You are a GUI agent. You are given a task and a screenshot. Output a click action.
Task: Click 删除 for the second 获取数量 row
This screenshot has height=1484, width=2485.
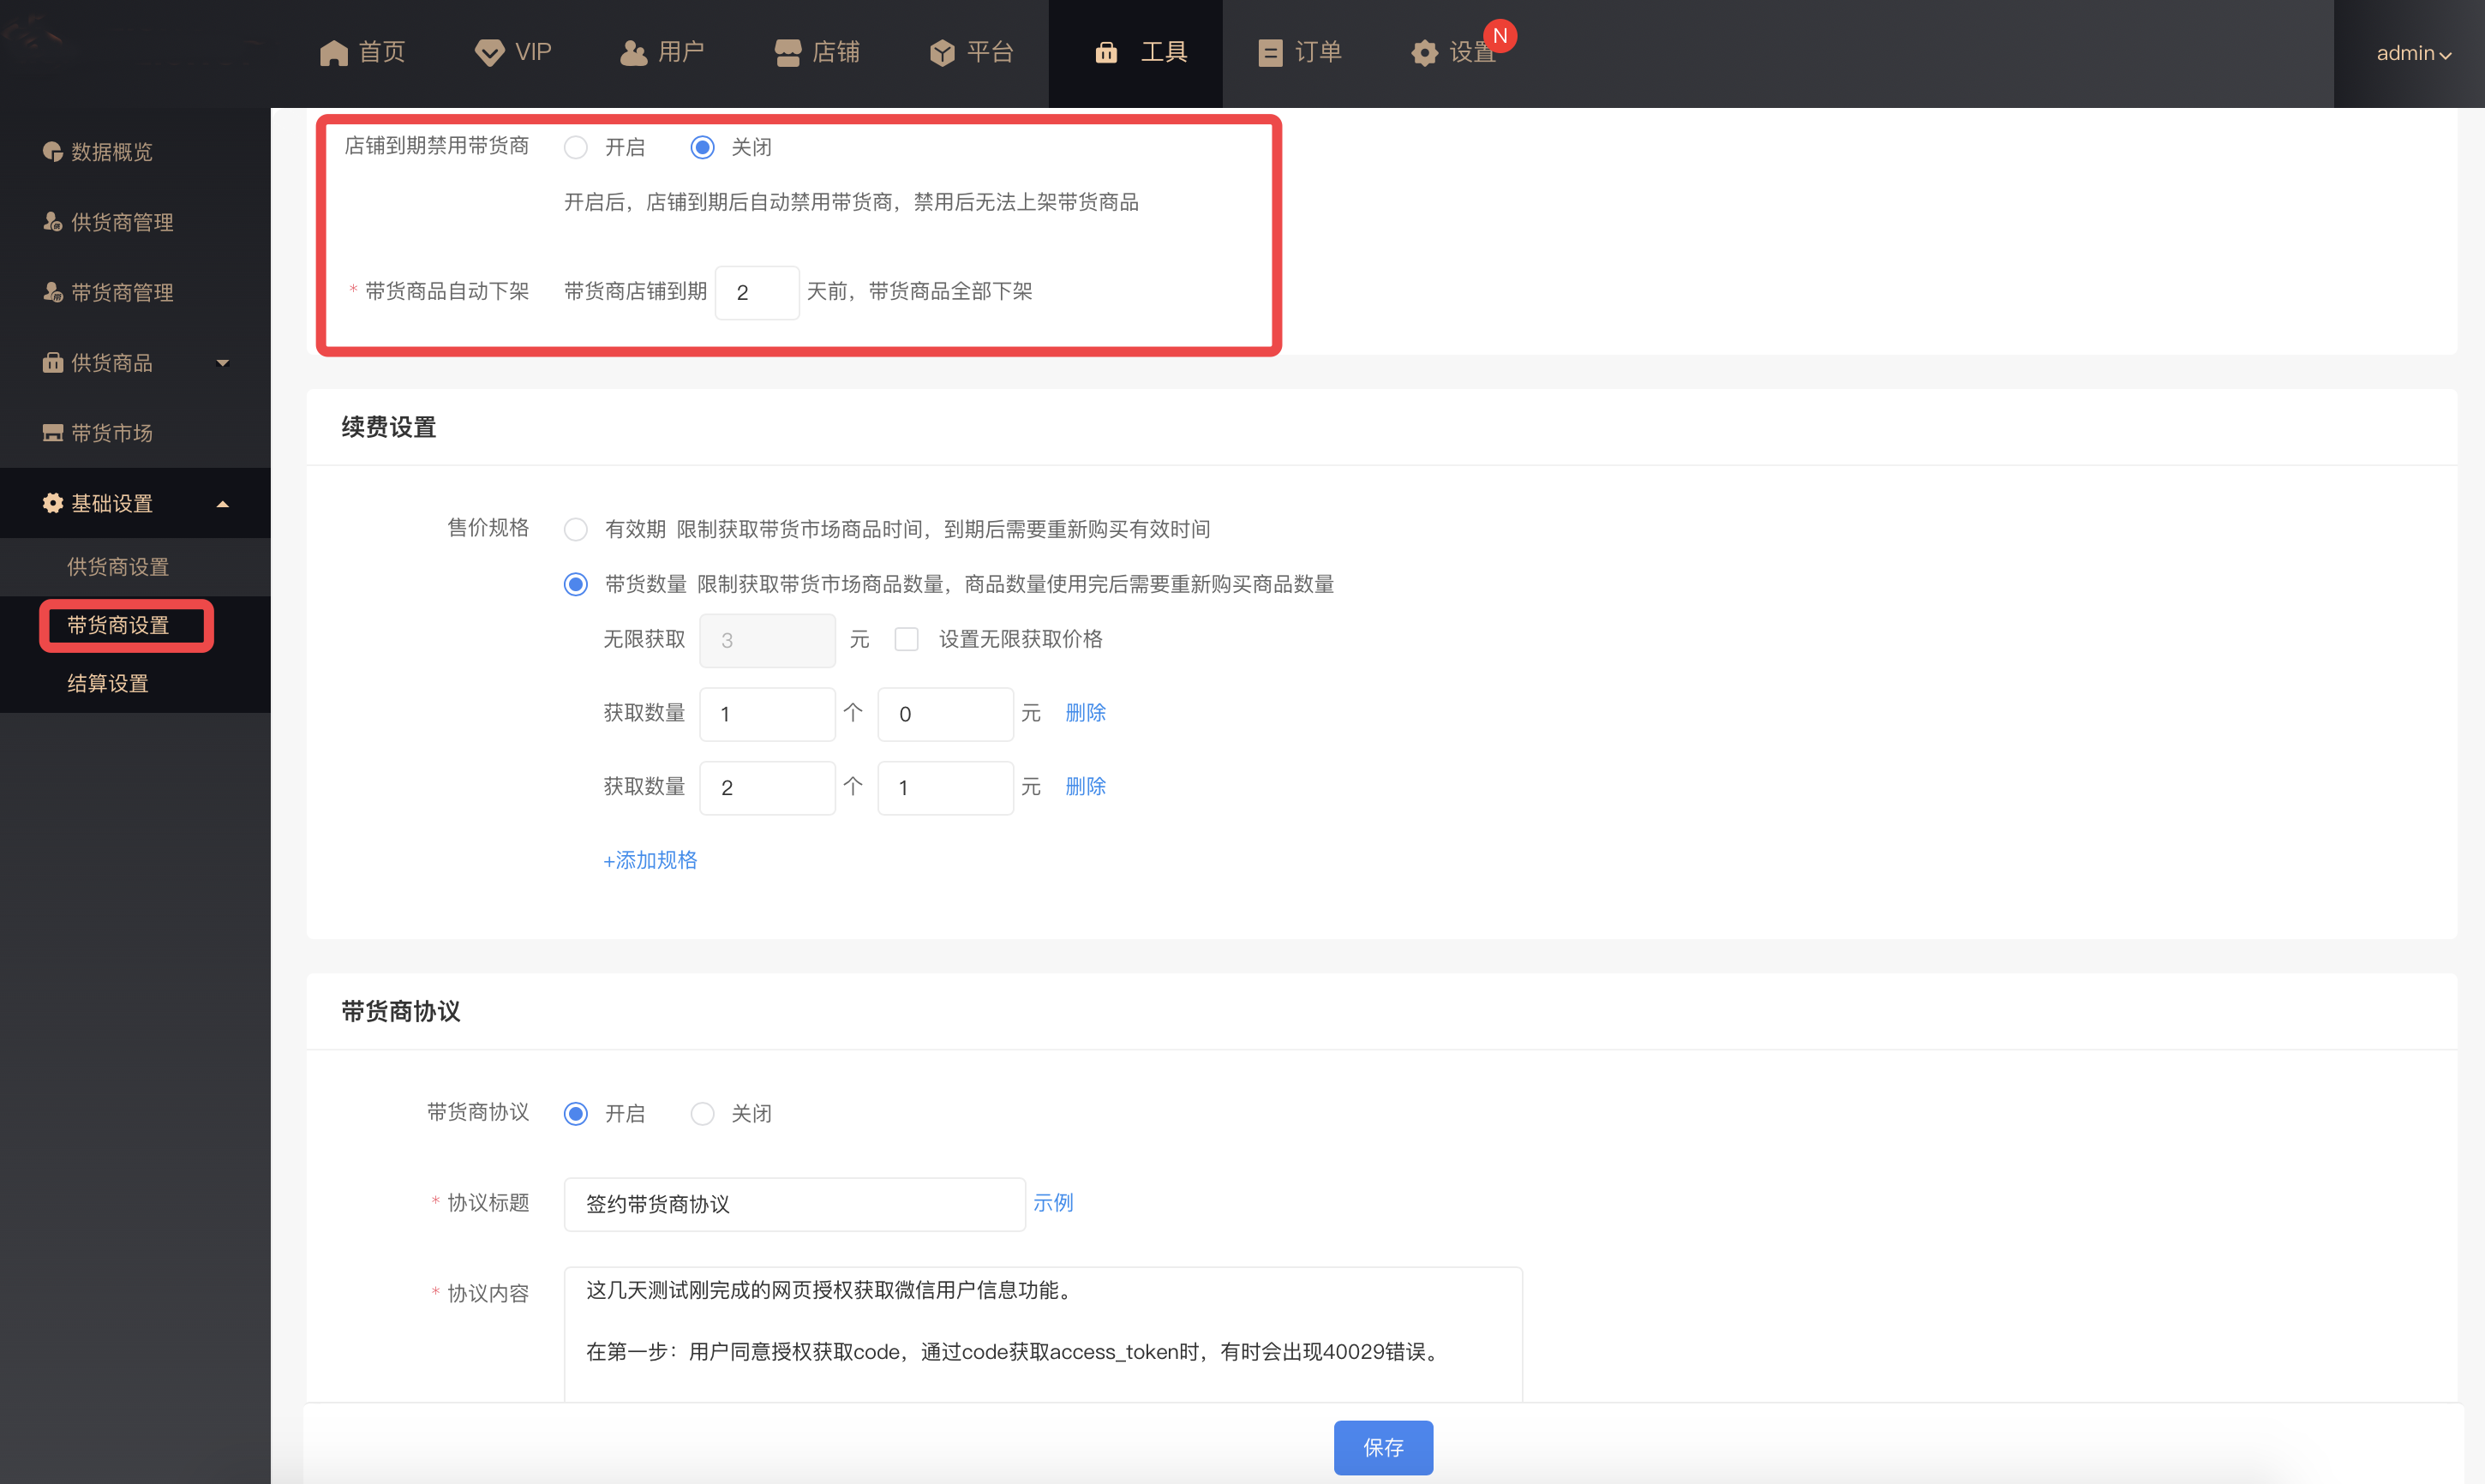[1085, 787]
